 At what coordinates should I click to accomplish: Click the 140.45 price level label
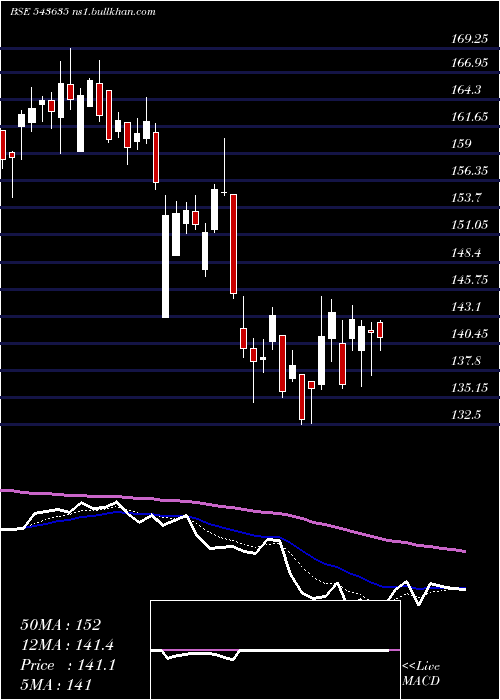[x=469, y=333]
